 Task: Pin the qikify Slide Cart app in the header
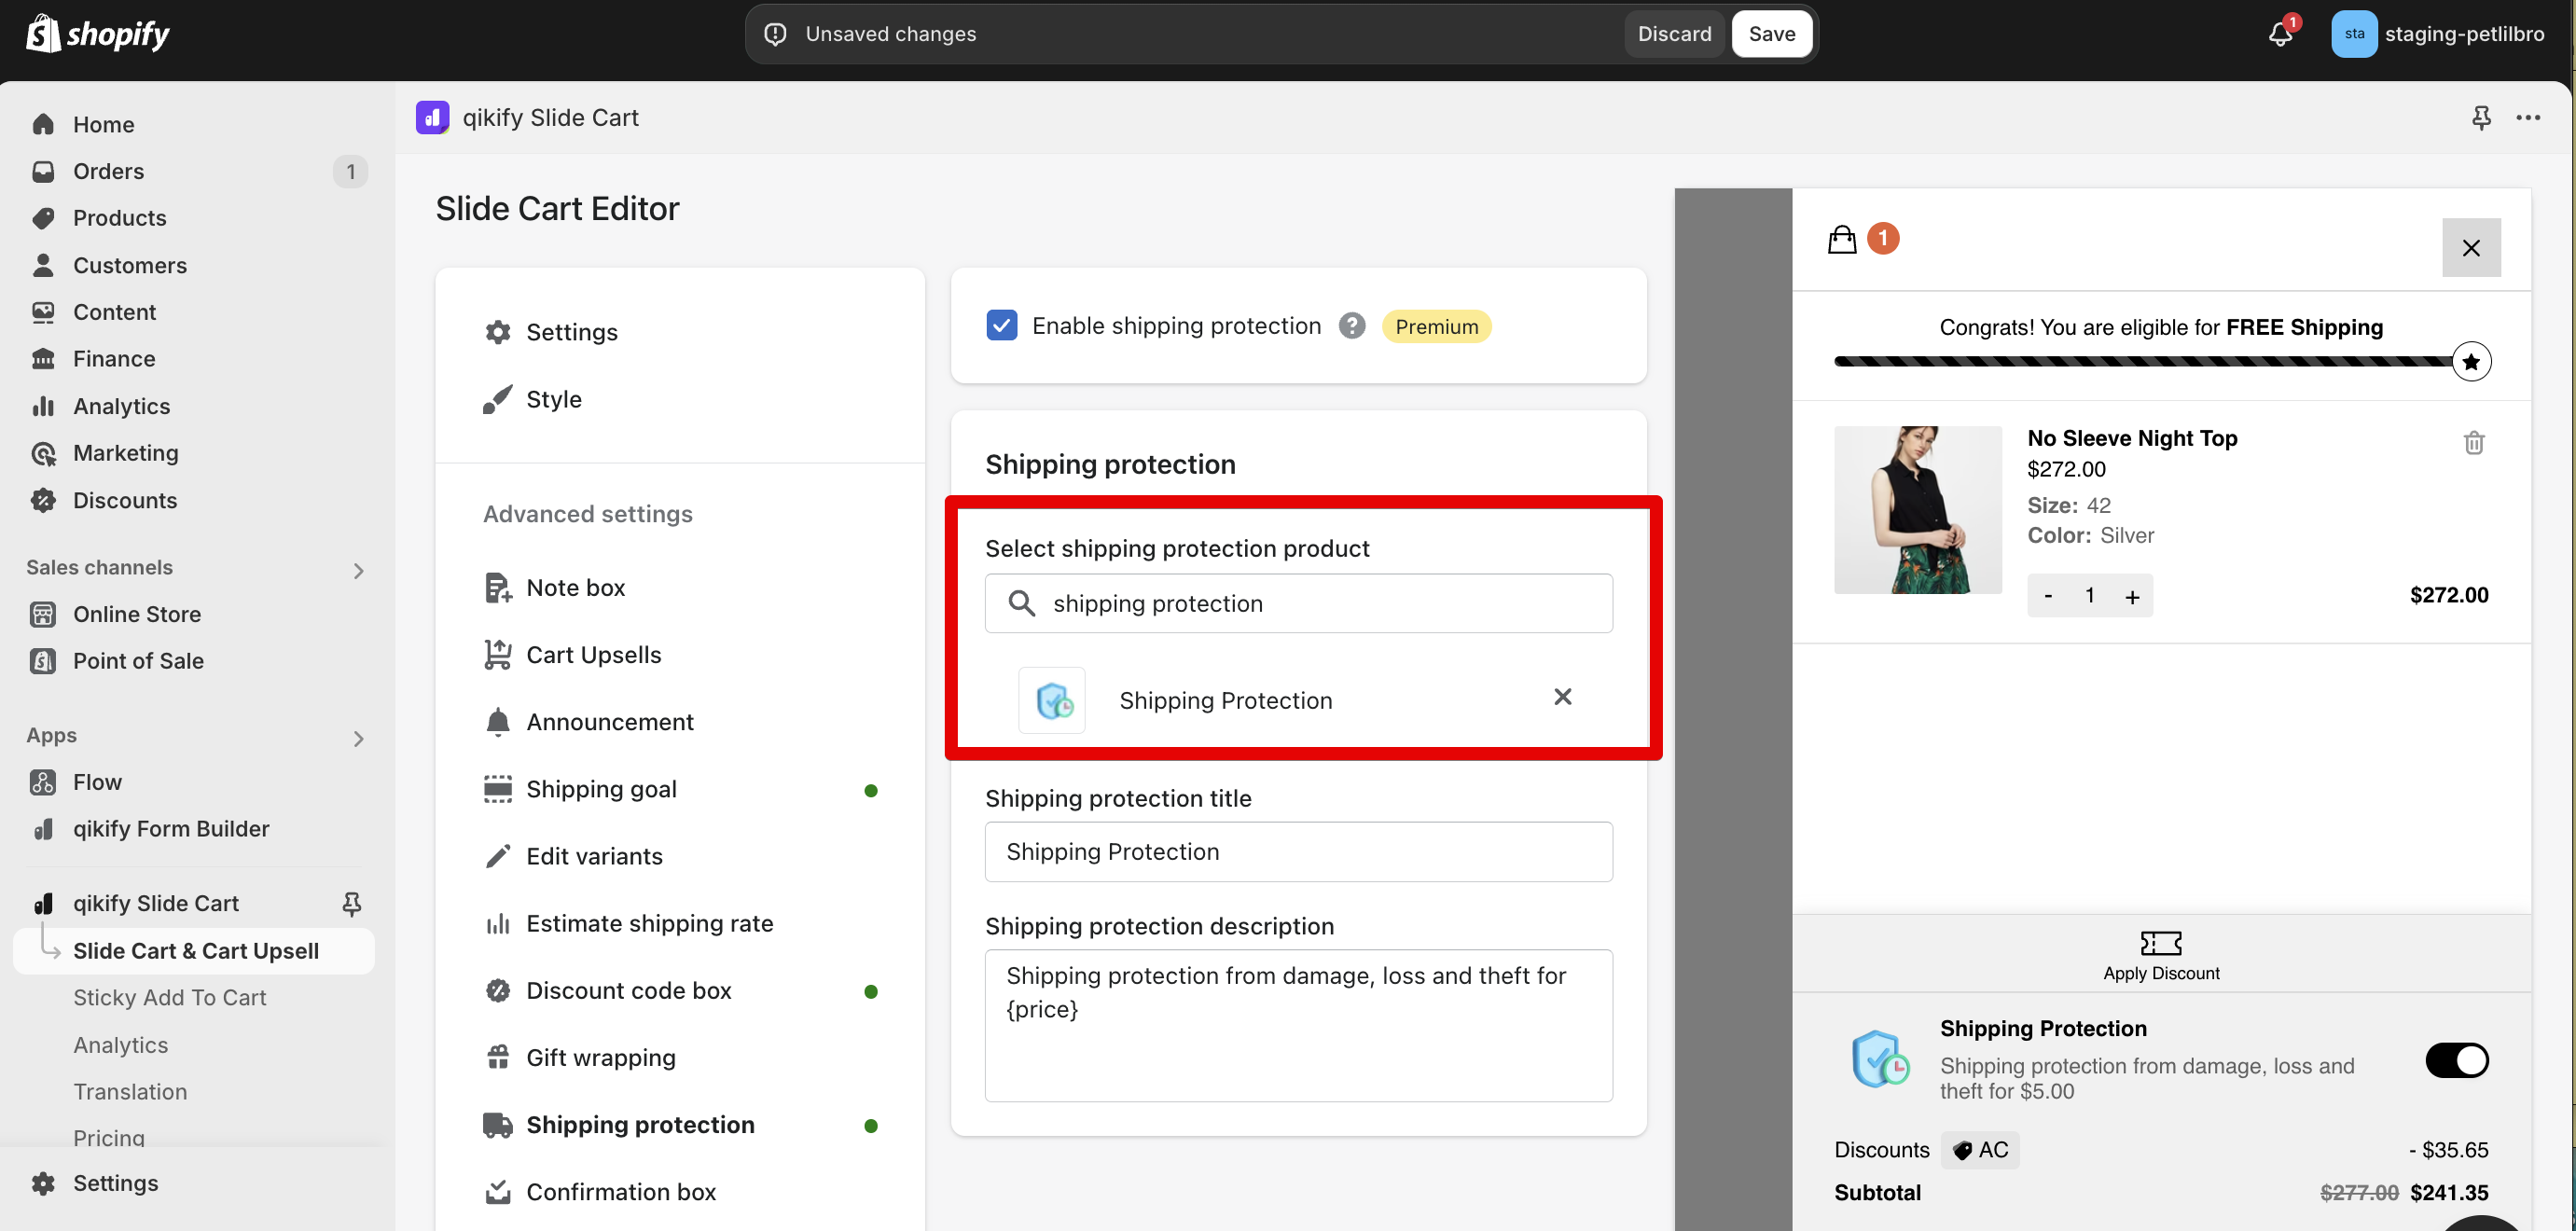pos(2481,118)
